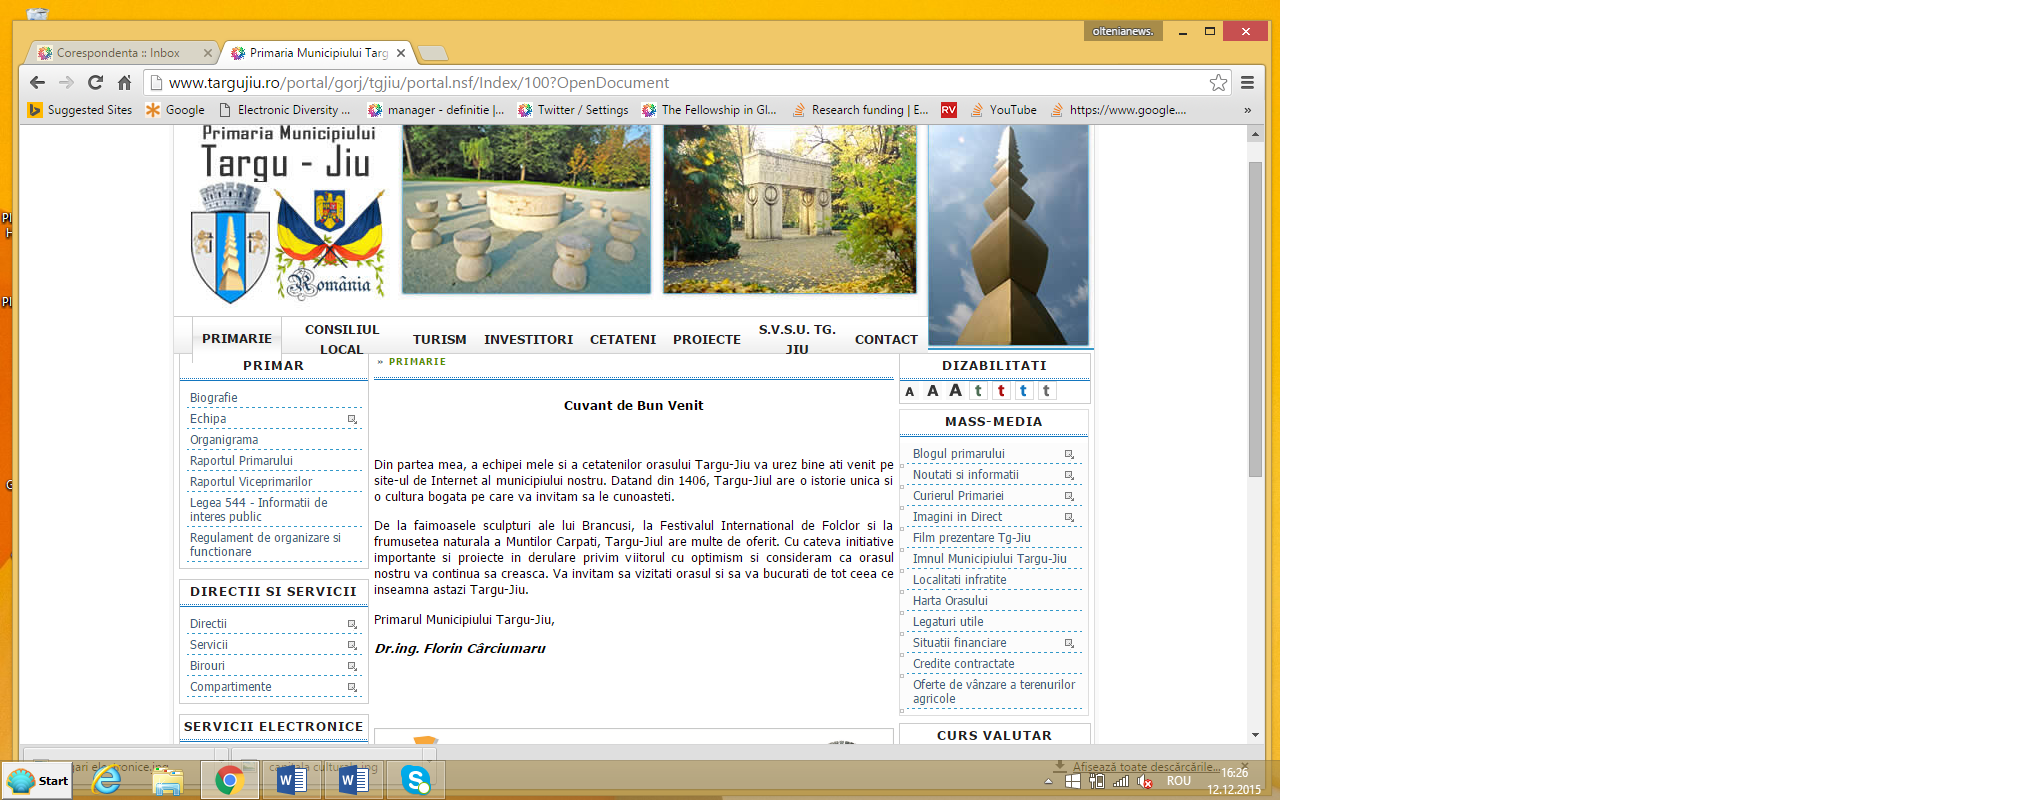2032x800 pixels.
Task: Show more bookmarks with the chevron
Action: pyautogui.click(x=1247, y=110)
